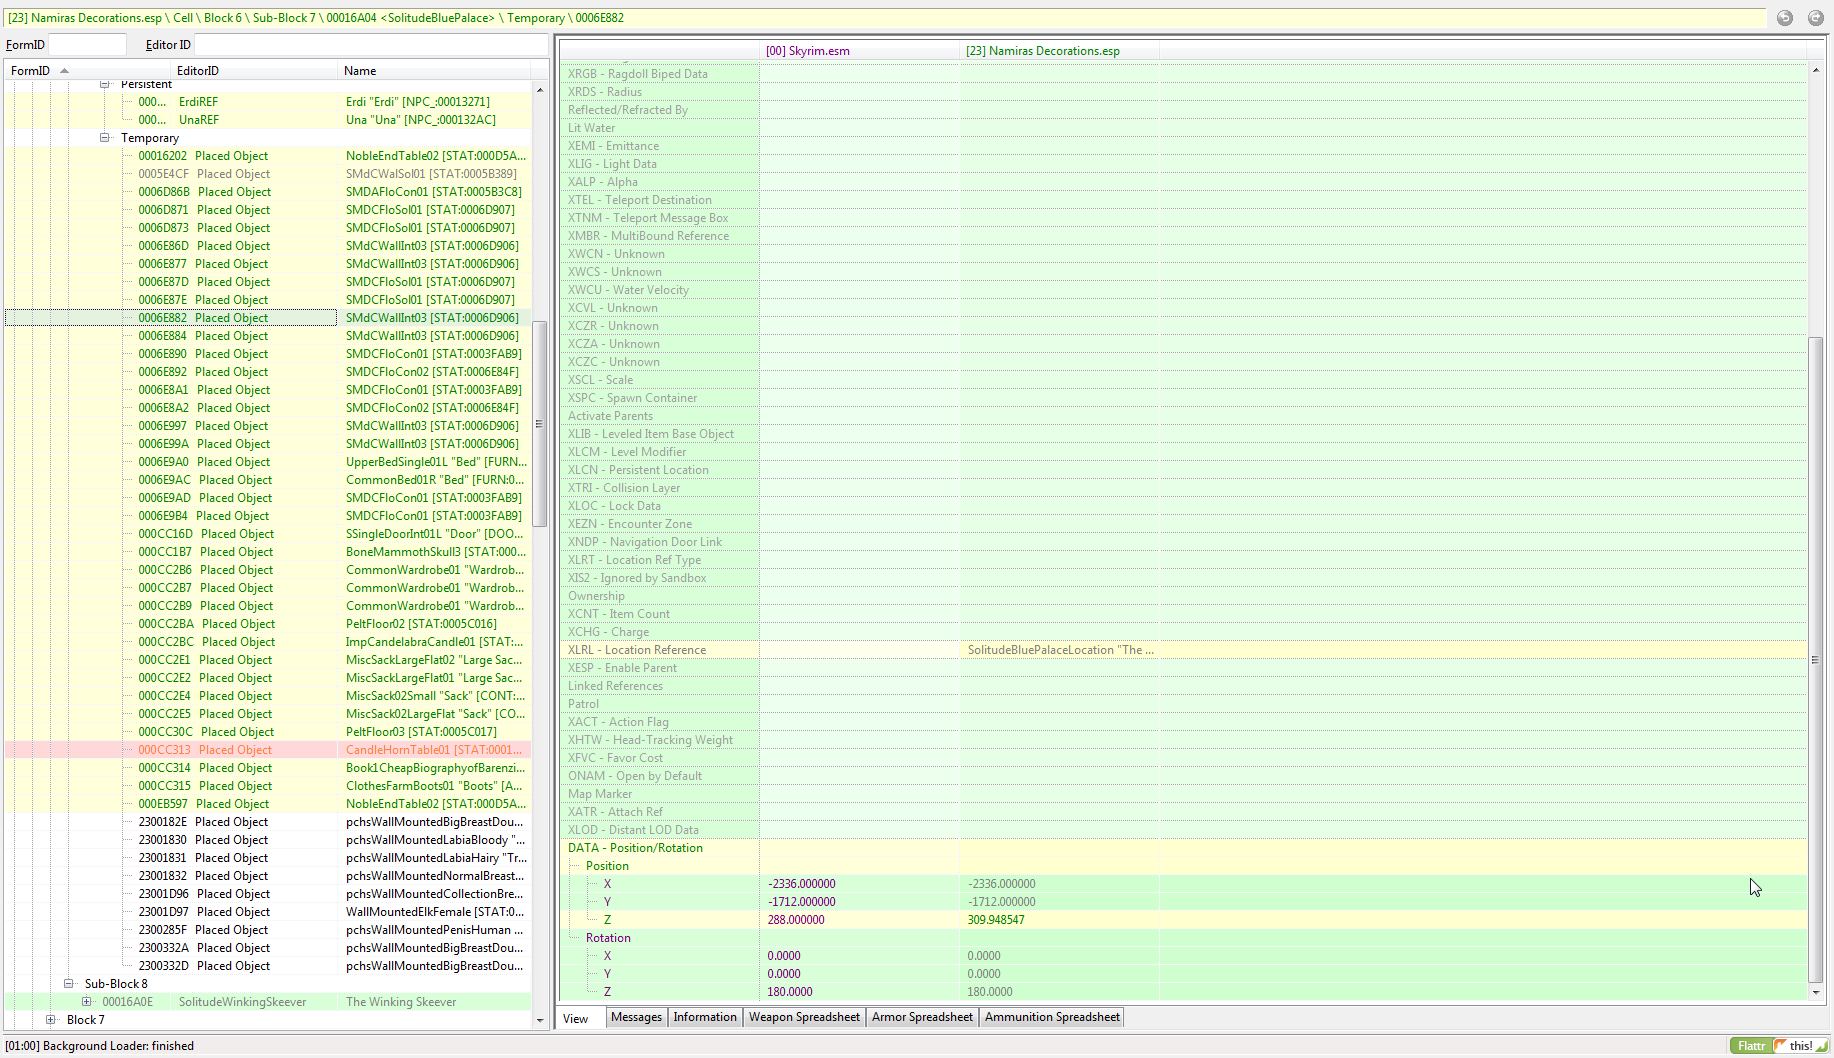Viewport: 1834px width, 1058px height.
Task: Expand the 00016A0E SolitudeWinkingSkeever cell
Action: pos(86,1002)
